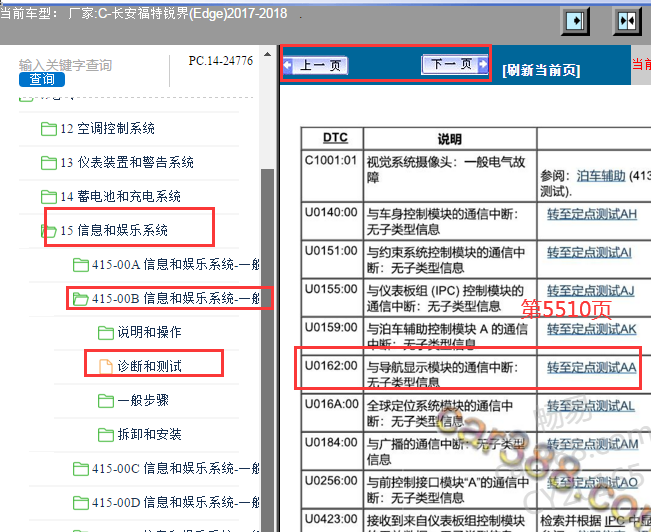Click folder icon beside 415-00D
The height and width of the screenshot is (532, 651).
(81, 503)
